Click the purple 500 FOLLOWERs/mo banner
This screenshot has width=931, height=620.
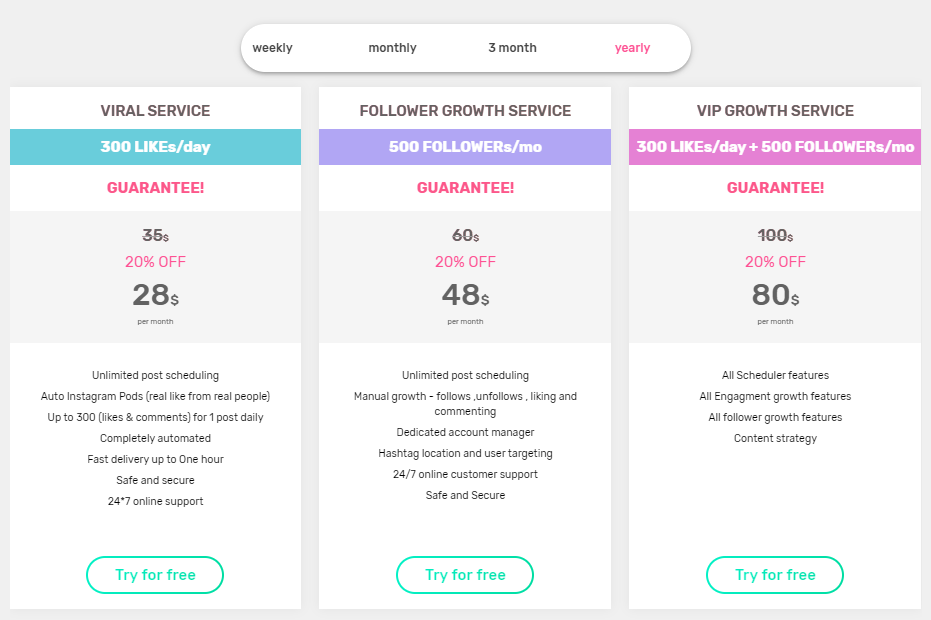(465, 147)
